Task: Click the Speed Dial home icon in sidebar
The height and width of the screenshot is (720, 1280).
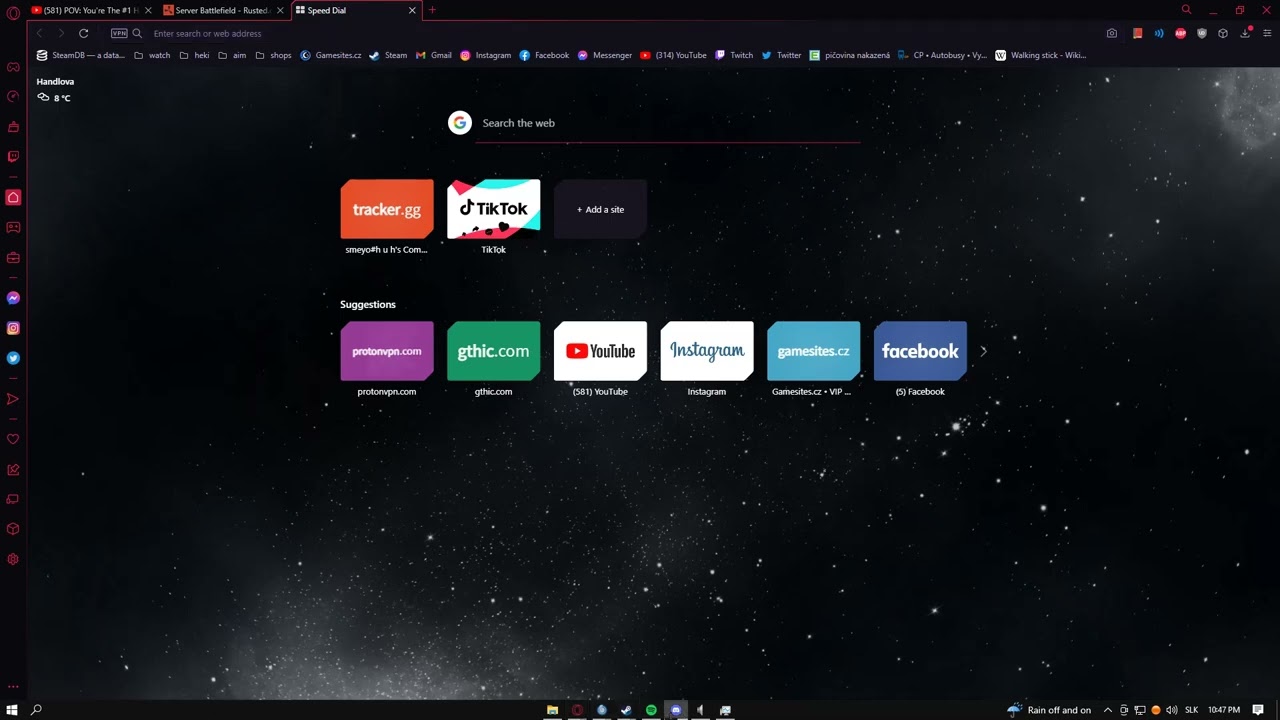Action: coord(13,197)
